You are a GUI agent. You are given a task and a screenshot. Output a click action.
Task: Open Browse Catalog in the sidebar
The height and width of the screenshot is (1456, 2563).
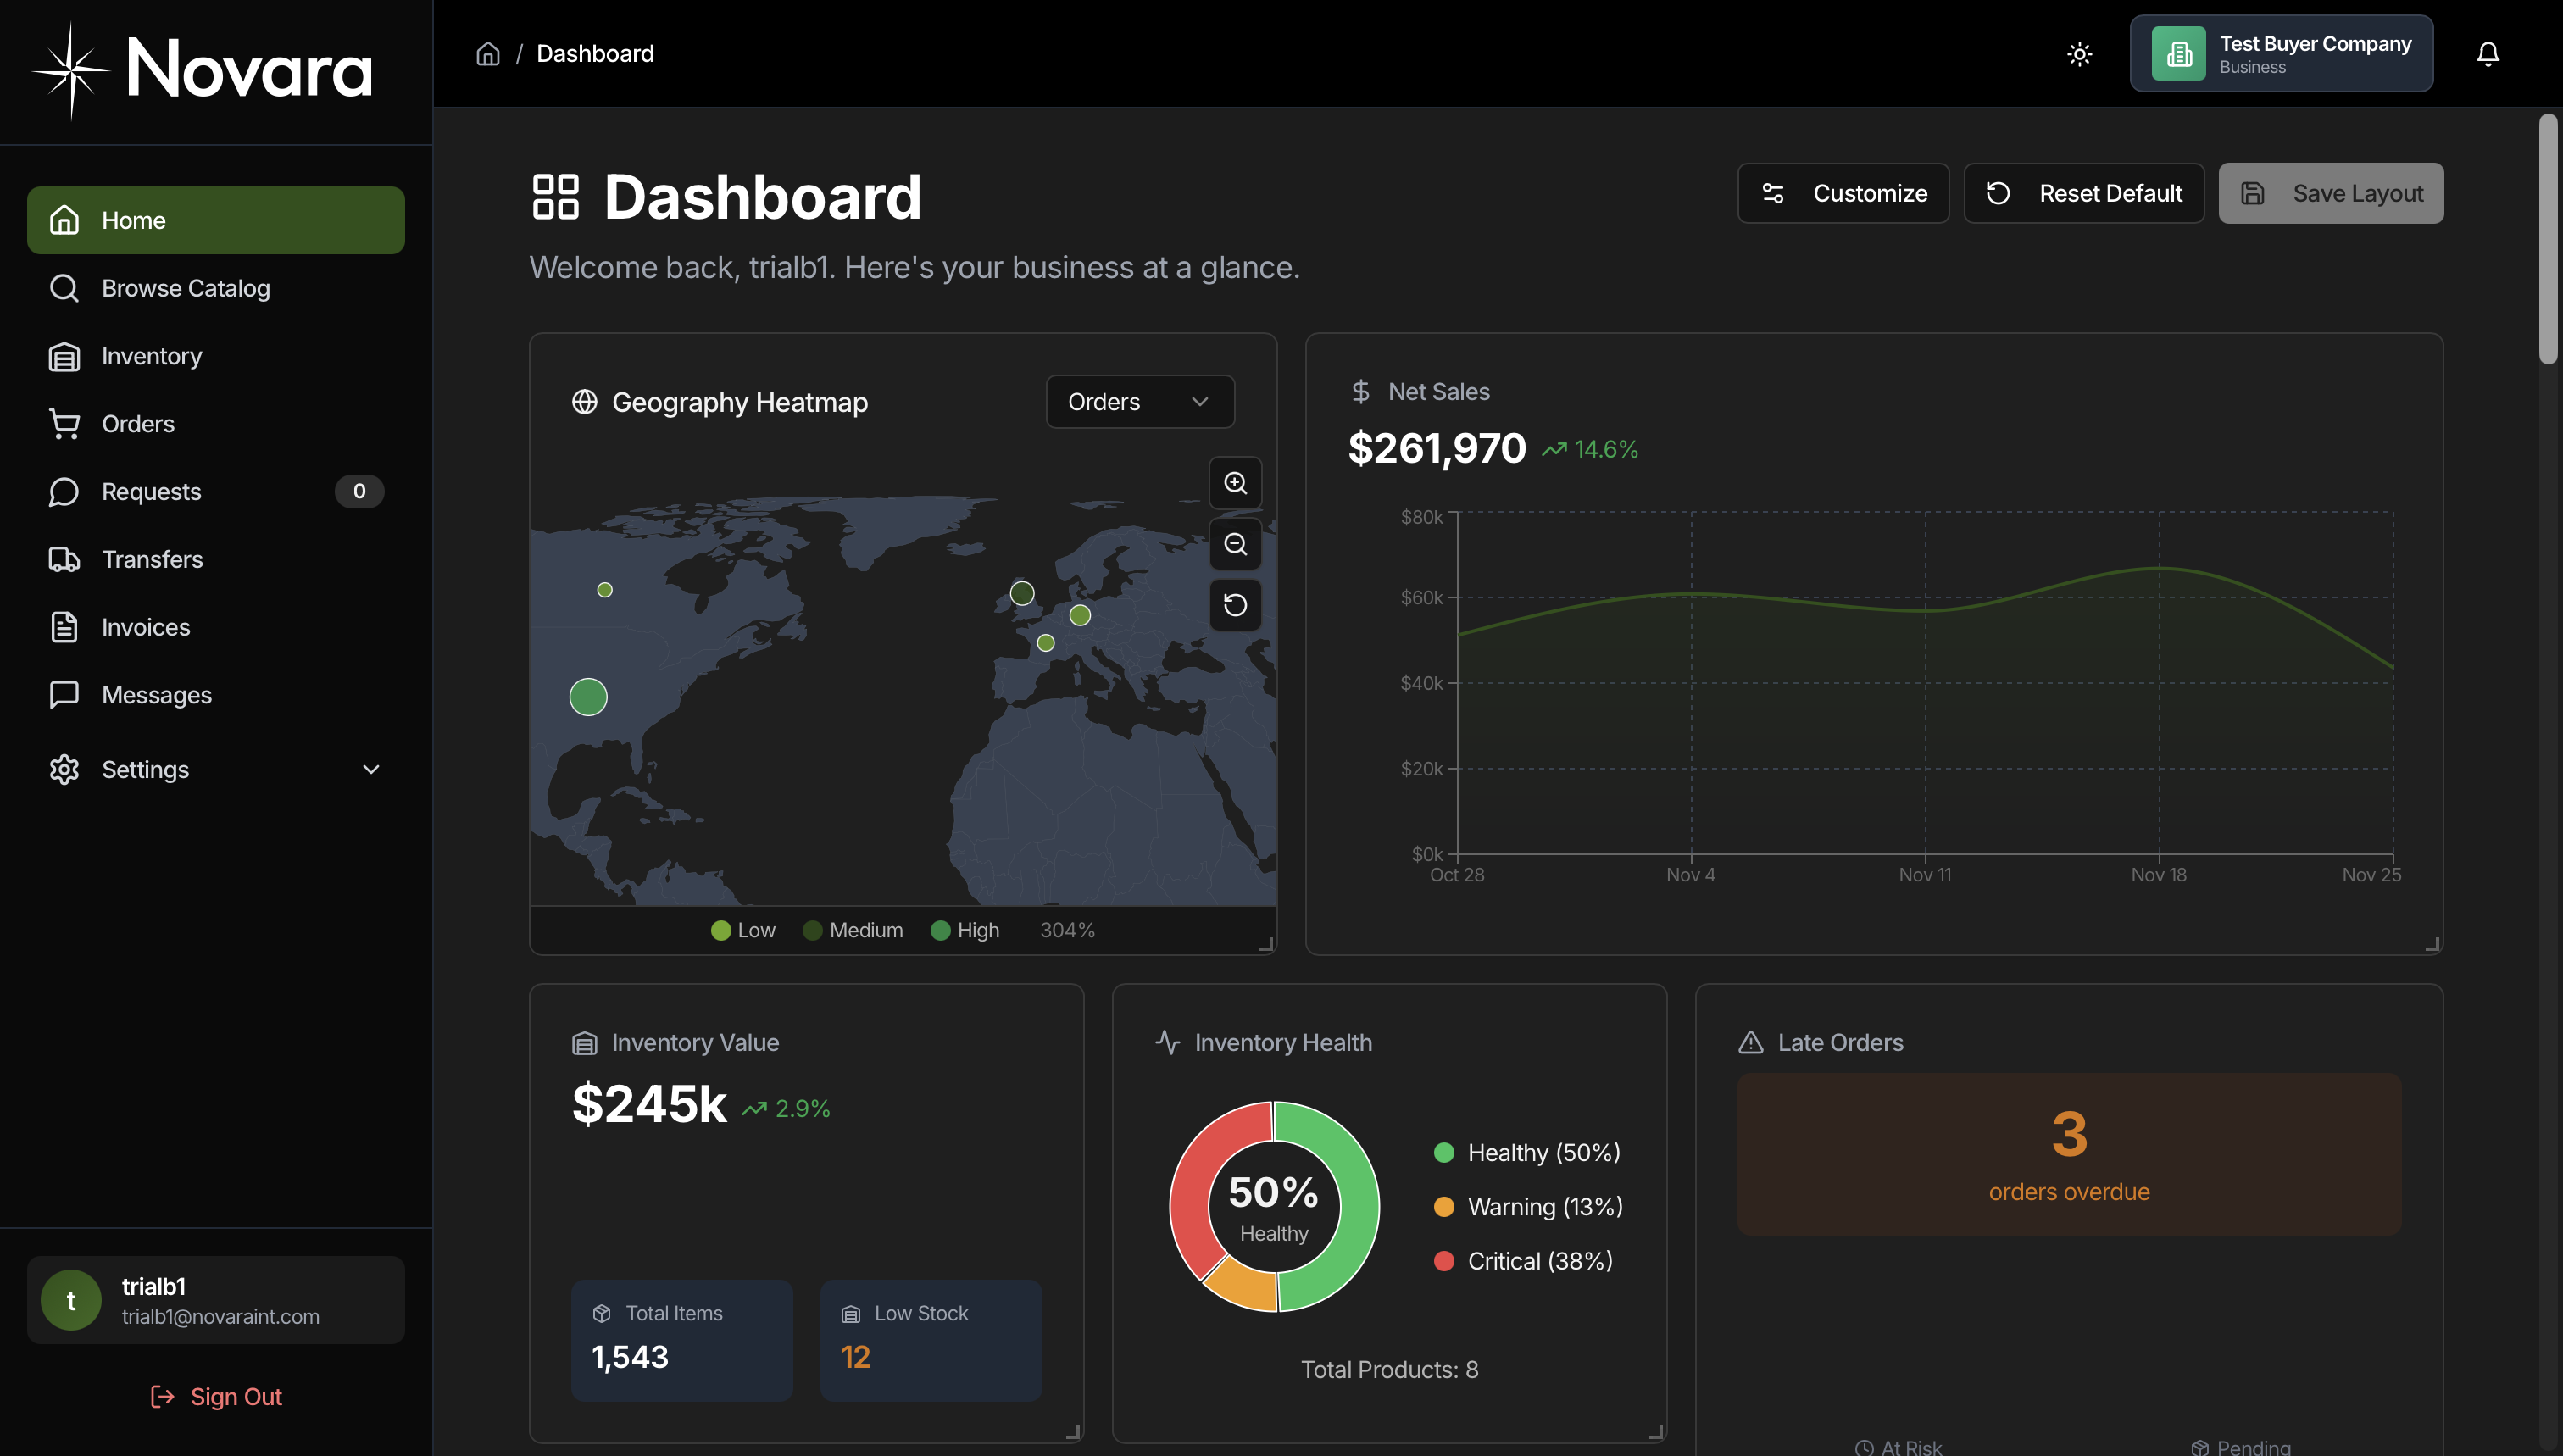(x=216, y=288)
